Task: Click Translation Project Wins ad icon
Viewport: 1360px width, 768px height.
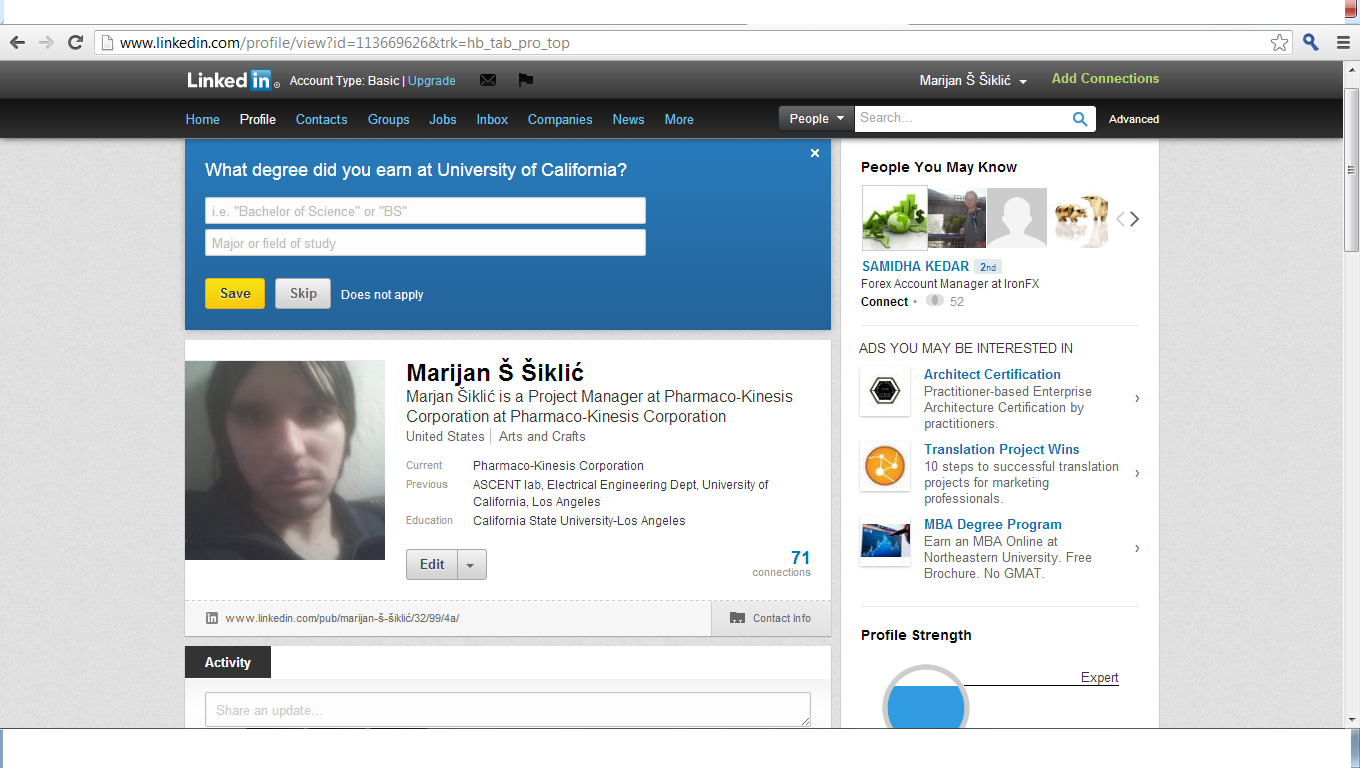Action: coord(885,466)
